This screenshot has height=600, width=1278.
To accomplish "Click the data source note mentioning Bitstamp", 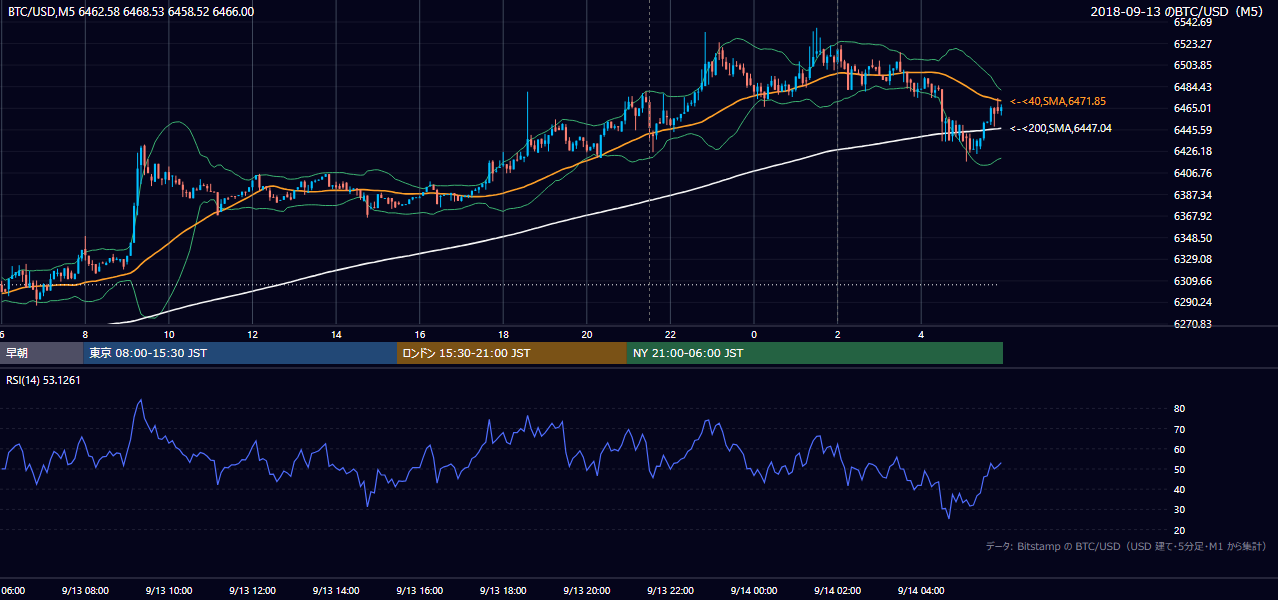I will point(1126,546).
